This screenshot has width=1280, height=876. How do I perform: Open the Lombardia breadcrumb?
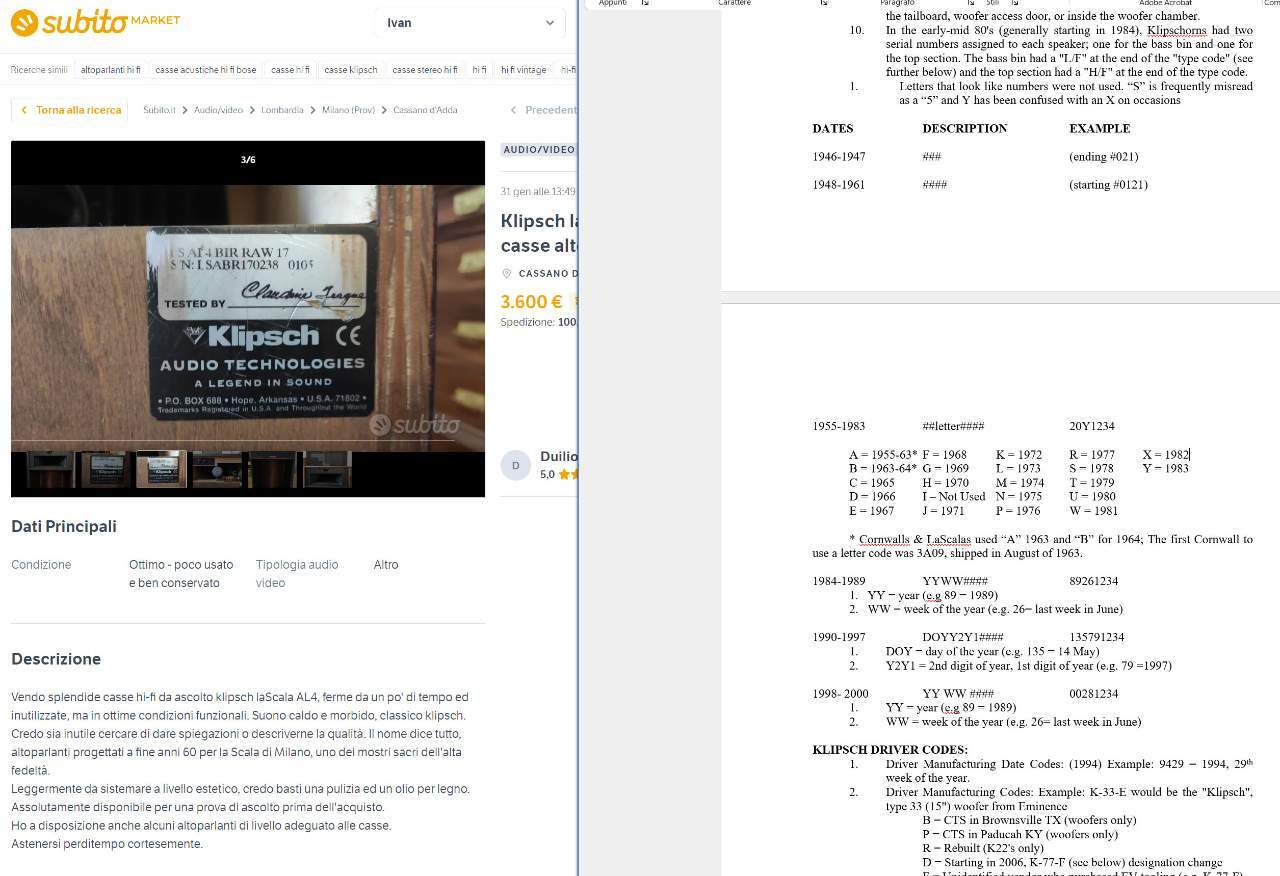click(282, 110)
